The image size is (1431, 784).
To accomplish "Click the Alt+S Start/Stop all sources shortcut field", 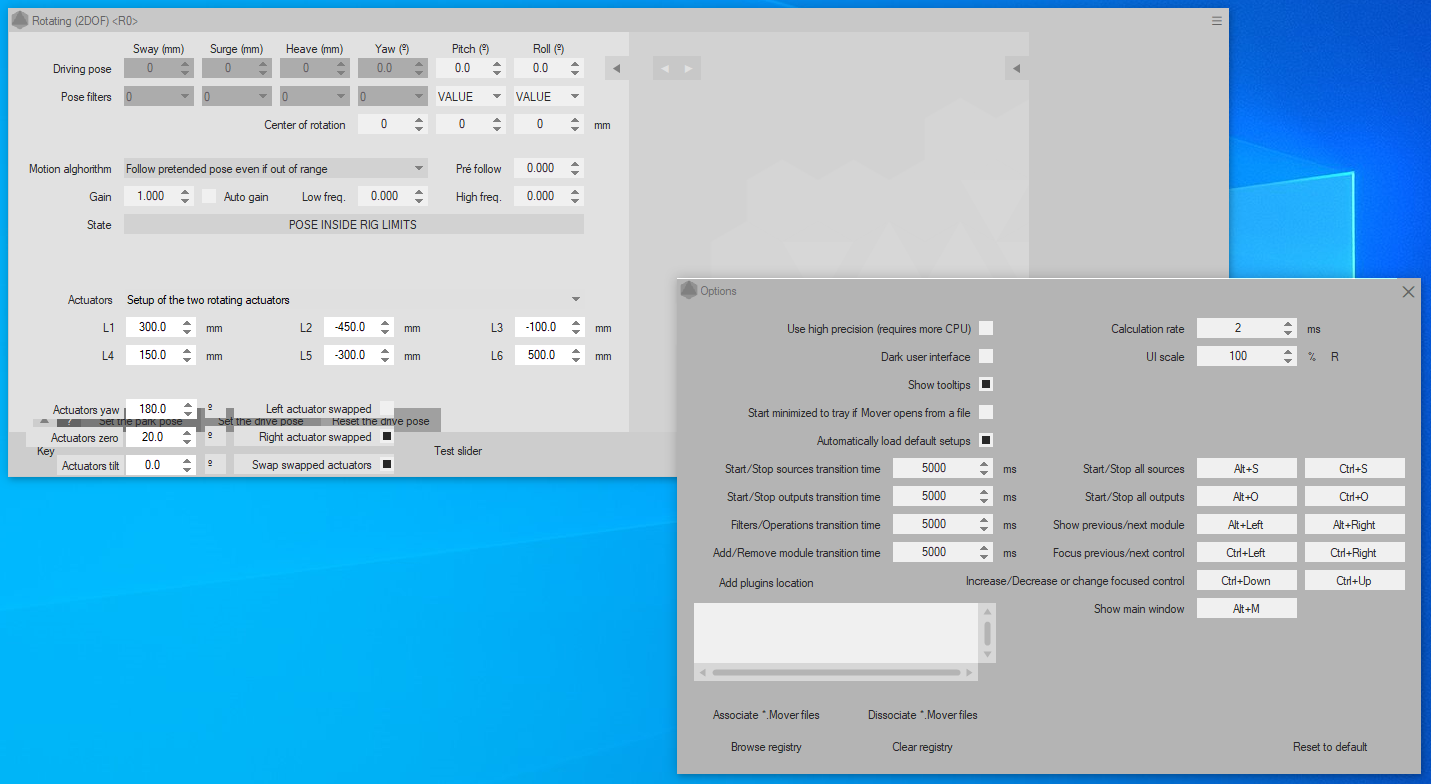I will [x=1246, y=469].
